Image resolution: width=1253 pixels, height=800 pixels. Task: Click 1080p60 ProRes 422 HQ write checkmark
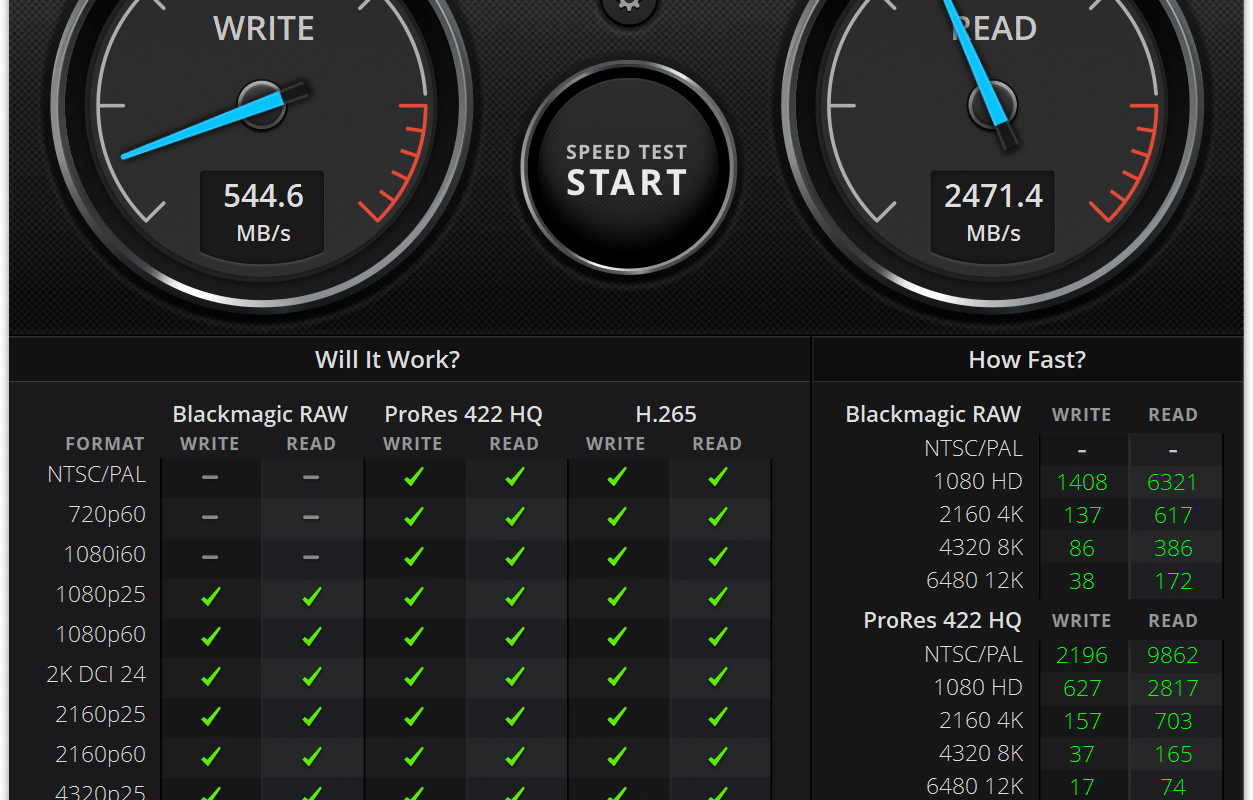(414, 637)
